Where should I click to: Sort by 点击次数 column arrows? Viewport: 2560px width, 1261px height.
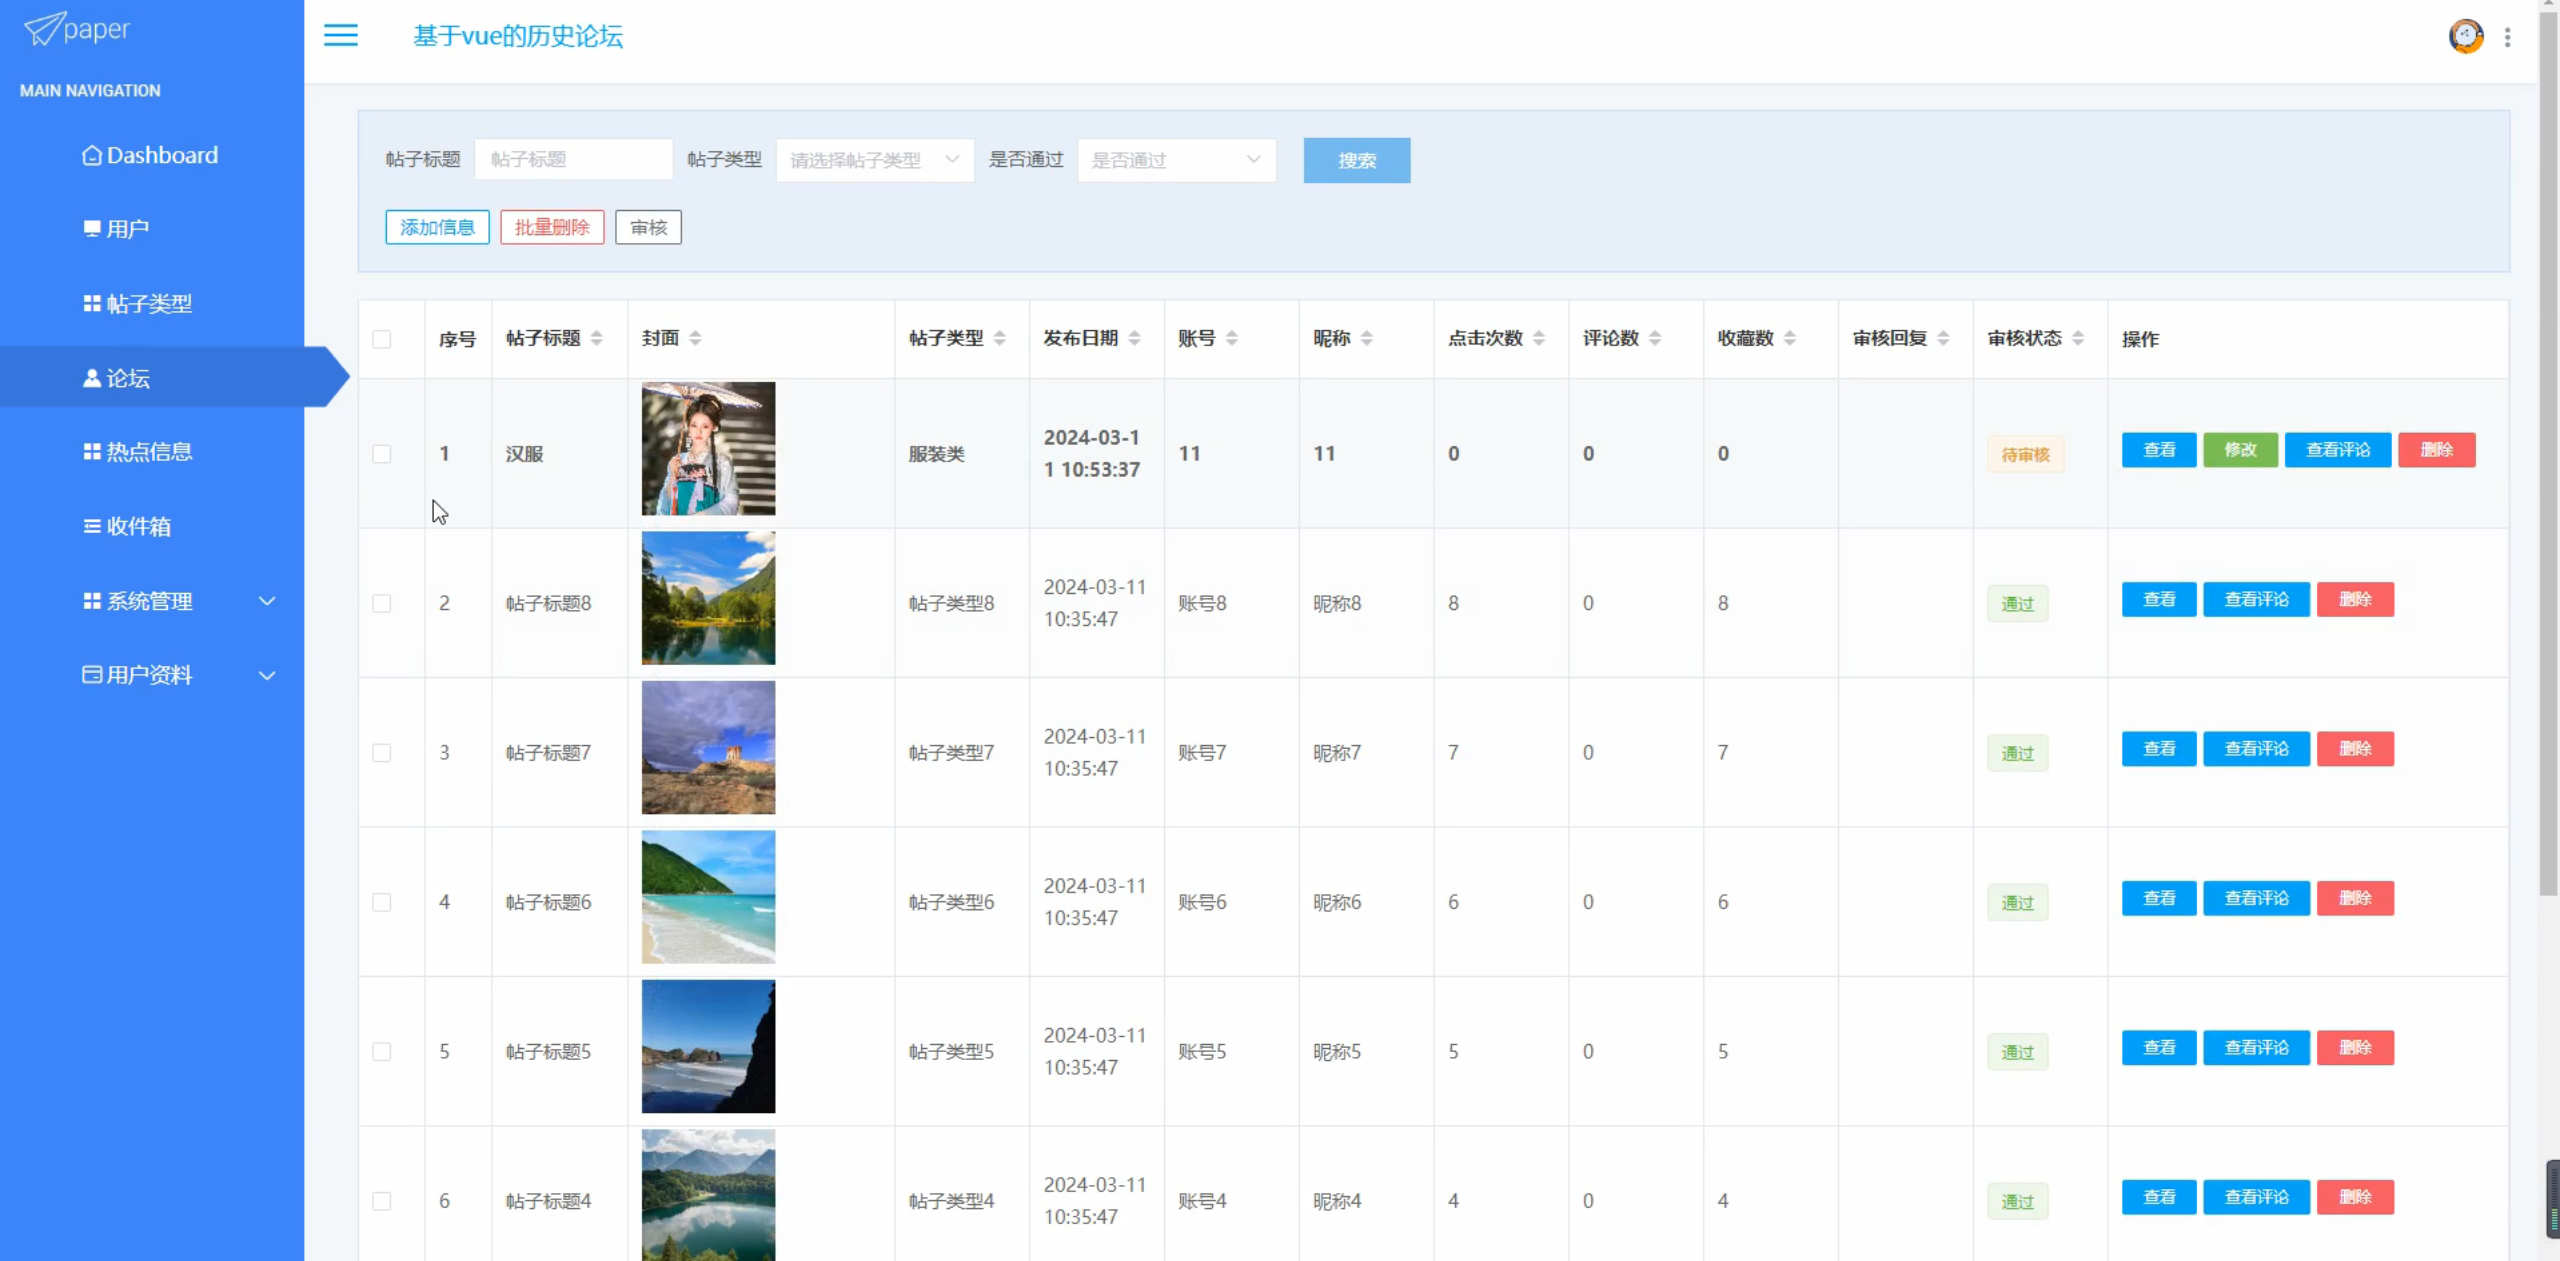click(x=1539, y=338)
